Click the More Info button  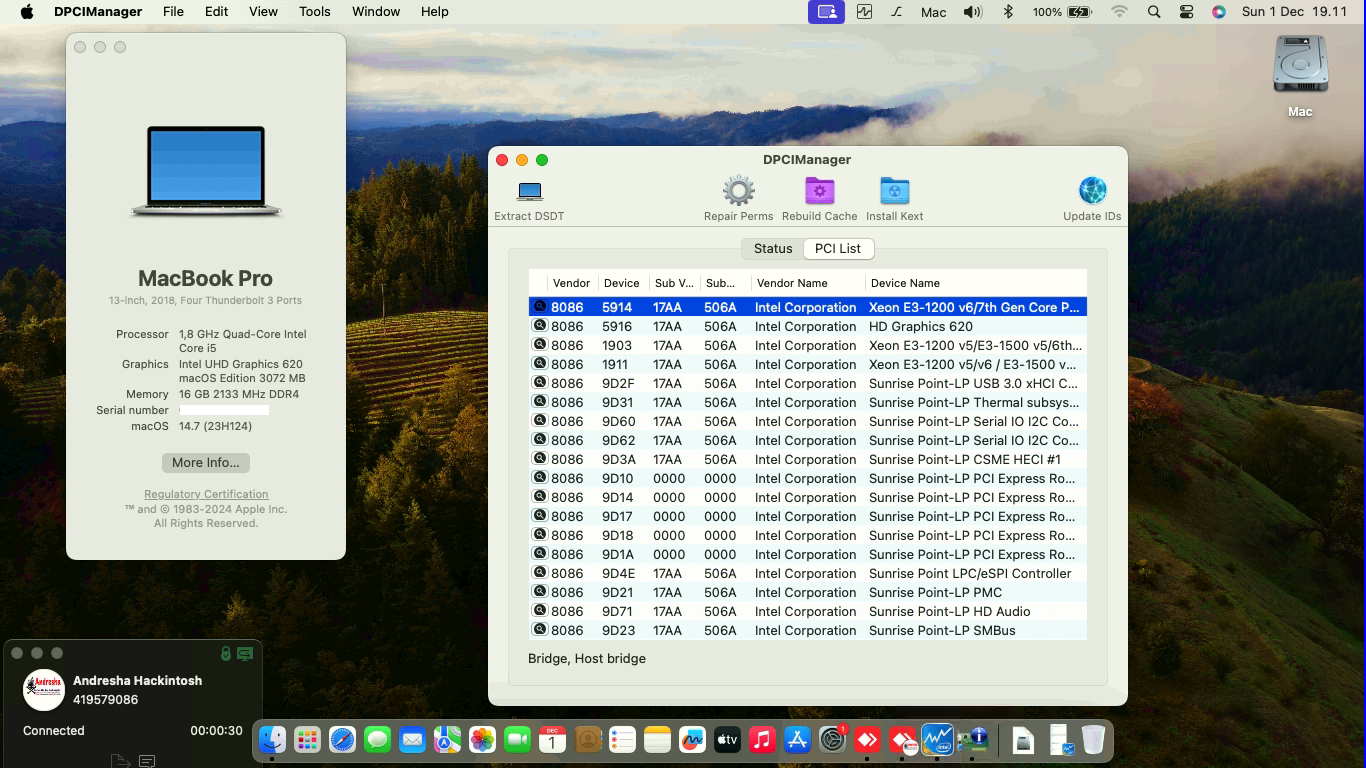tap(205, 462)
